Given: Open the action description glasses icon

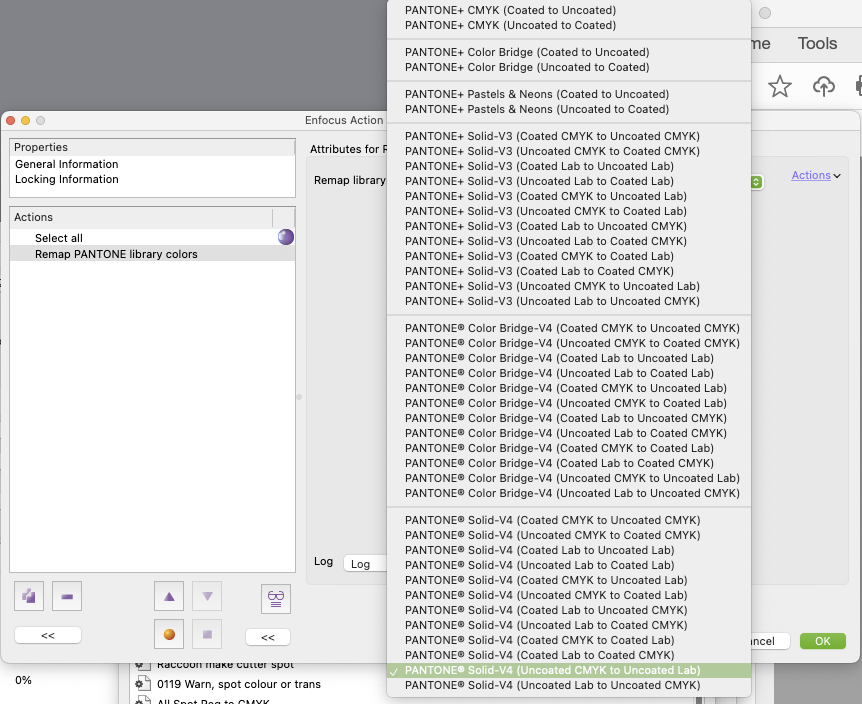Looking at the screenshot, I should 274,597.
